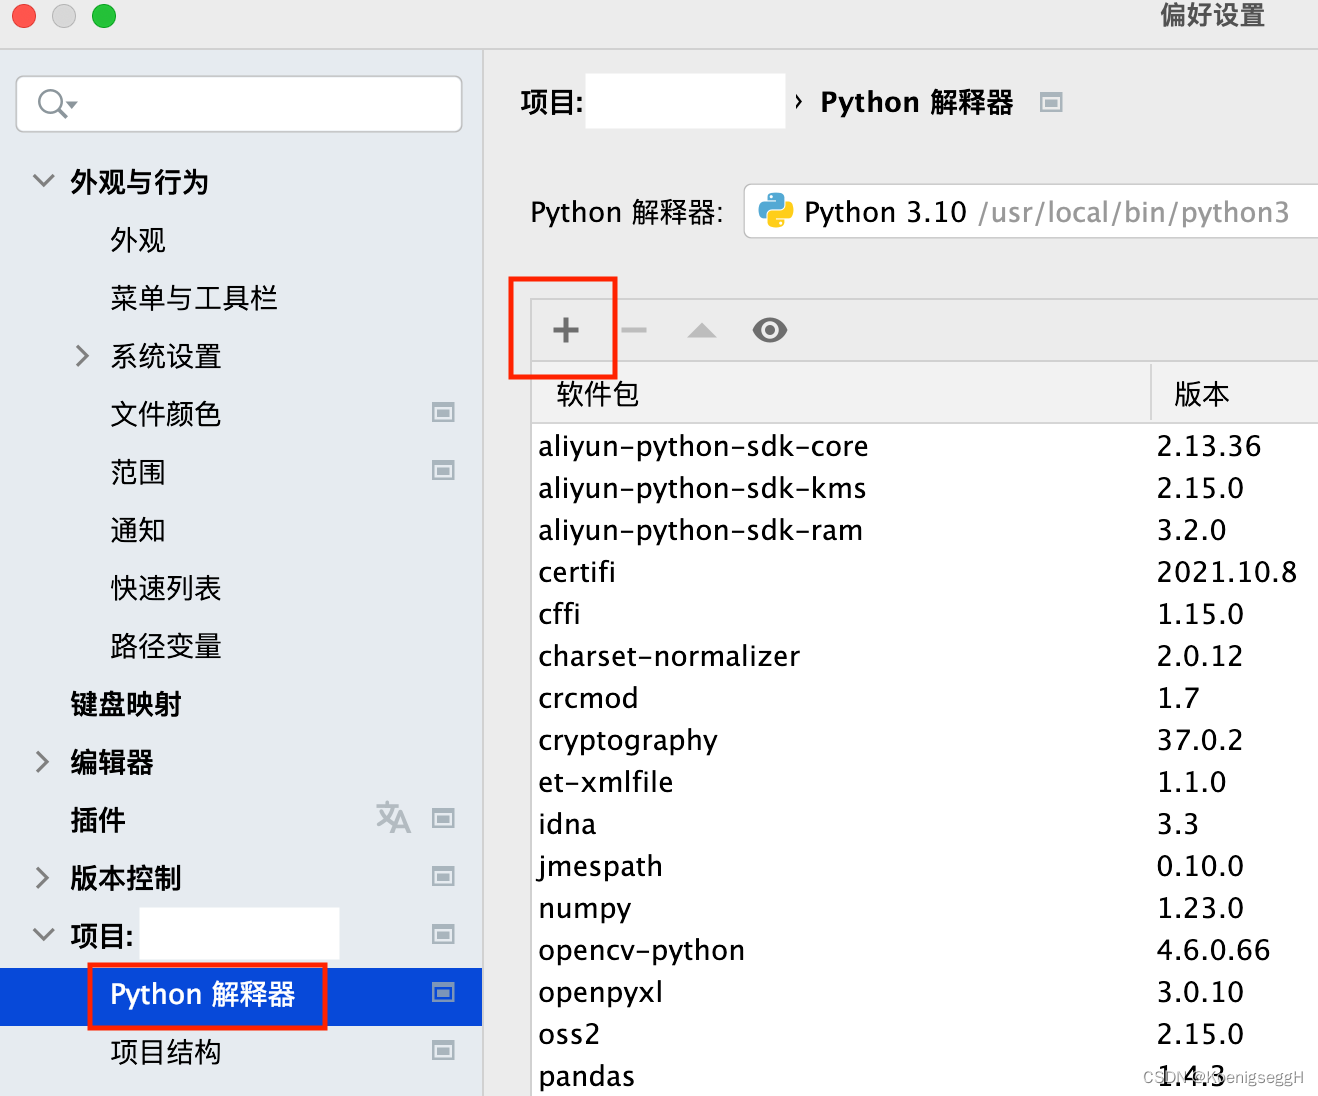Click the plus icon to add package
Screen dimensions: 1318x1096
pos(566,330)
